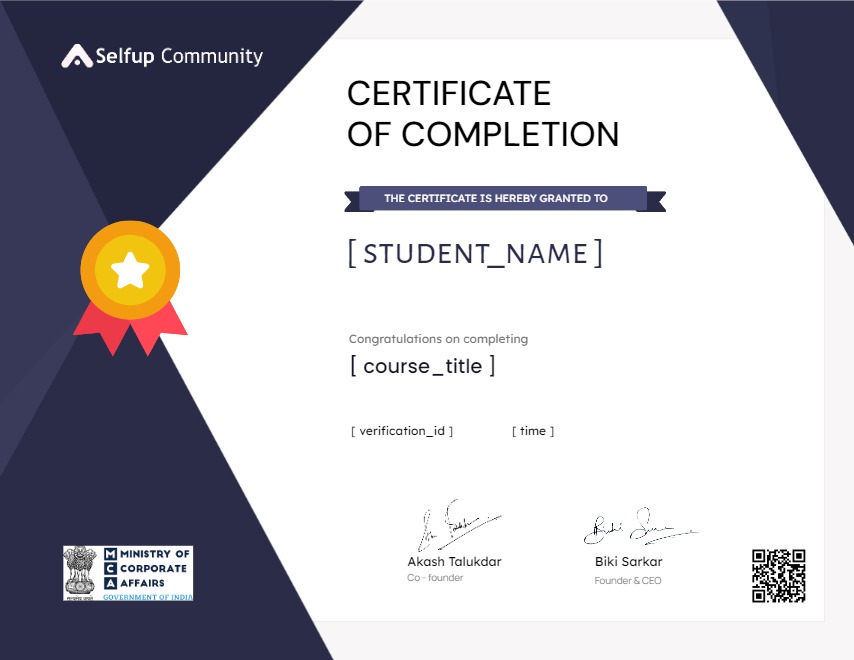Click the [ time ] placeholder
Screen dimensions: 854x660
click(533, 431)
